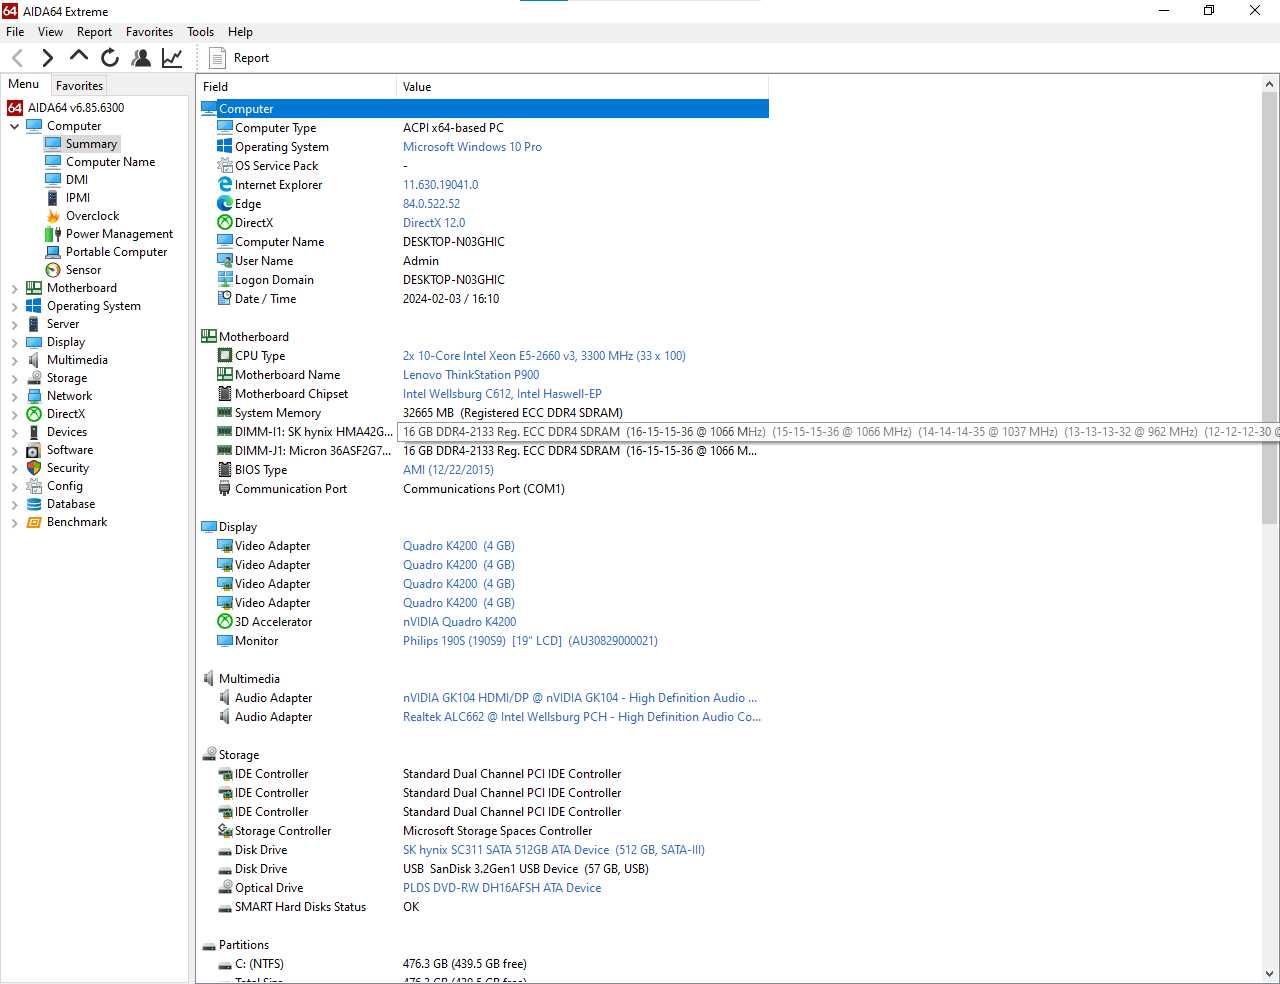Image resolution: width=1280 pixels, height=984 pixels.
Task: Expand the Server tree node
Action: [x=14, y=324]
